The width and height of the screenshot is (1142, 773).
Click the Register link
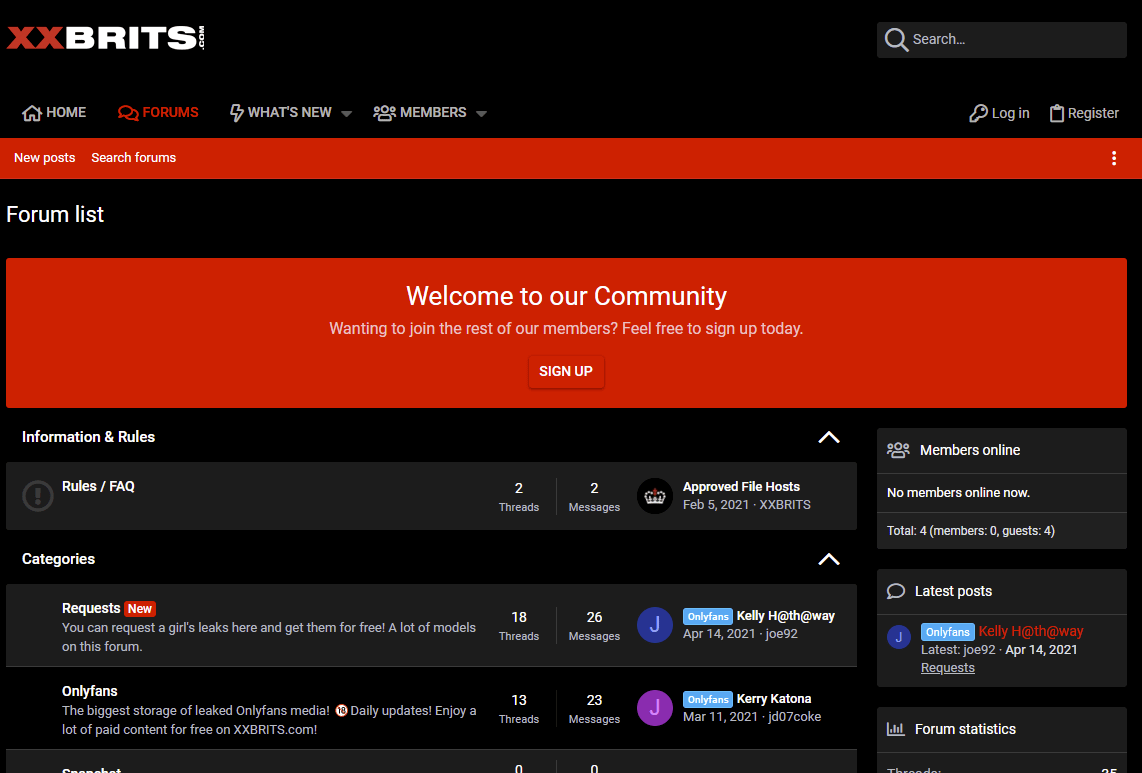[x=1084, y=113]
